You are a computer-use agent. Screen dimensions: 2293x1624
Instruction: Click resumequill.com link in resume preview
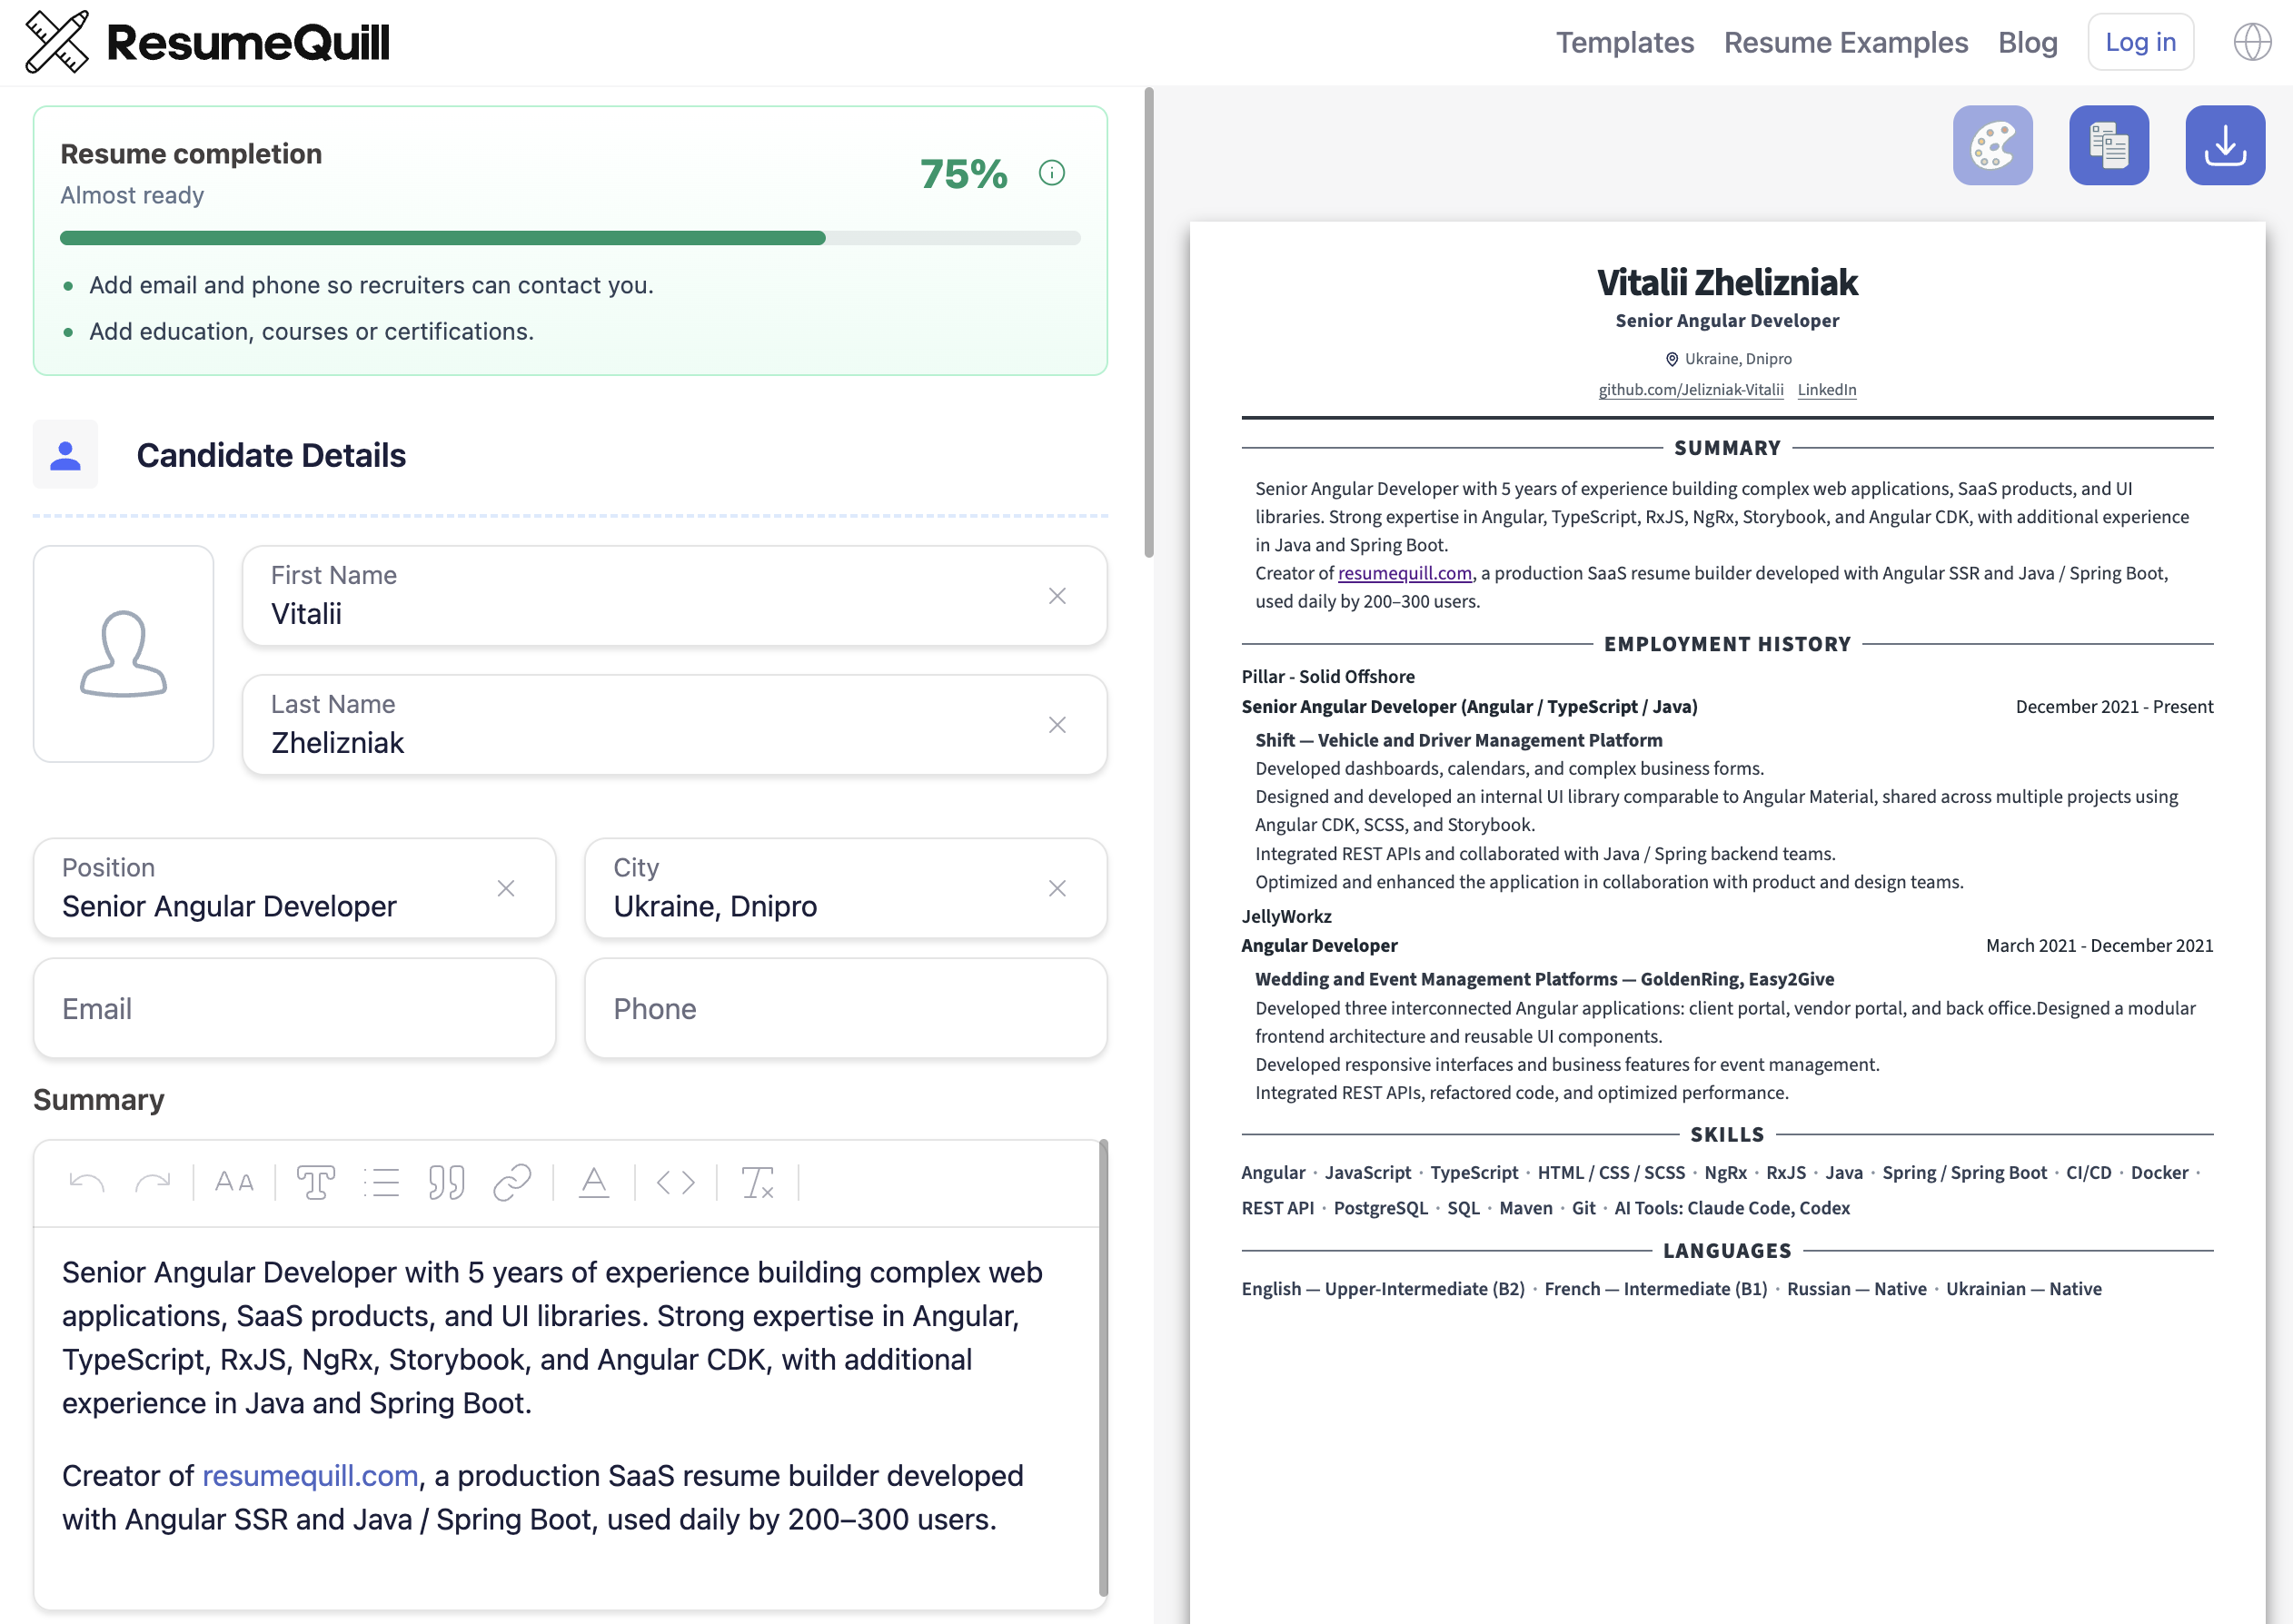(x=1404, y=573)
